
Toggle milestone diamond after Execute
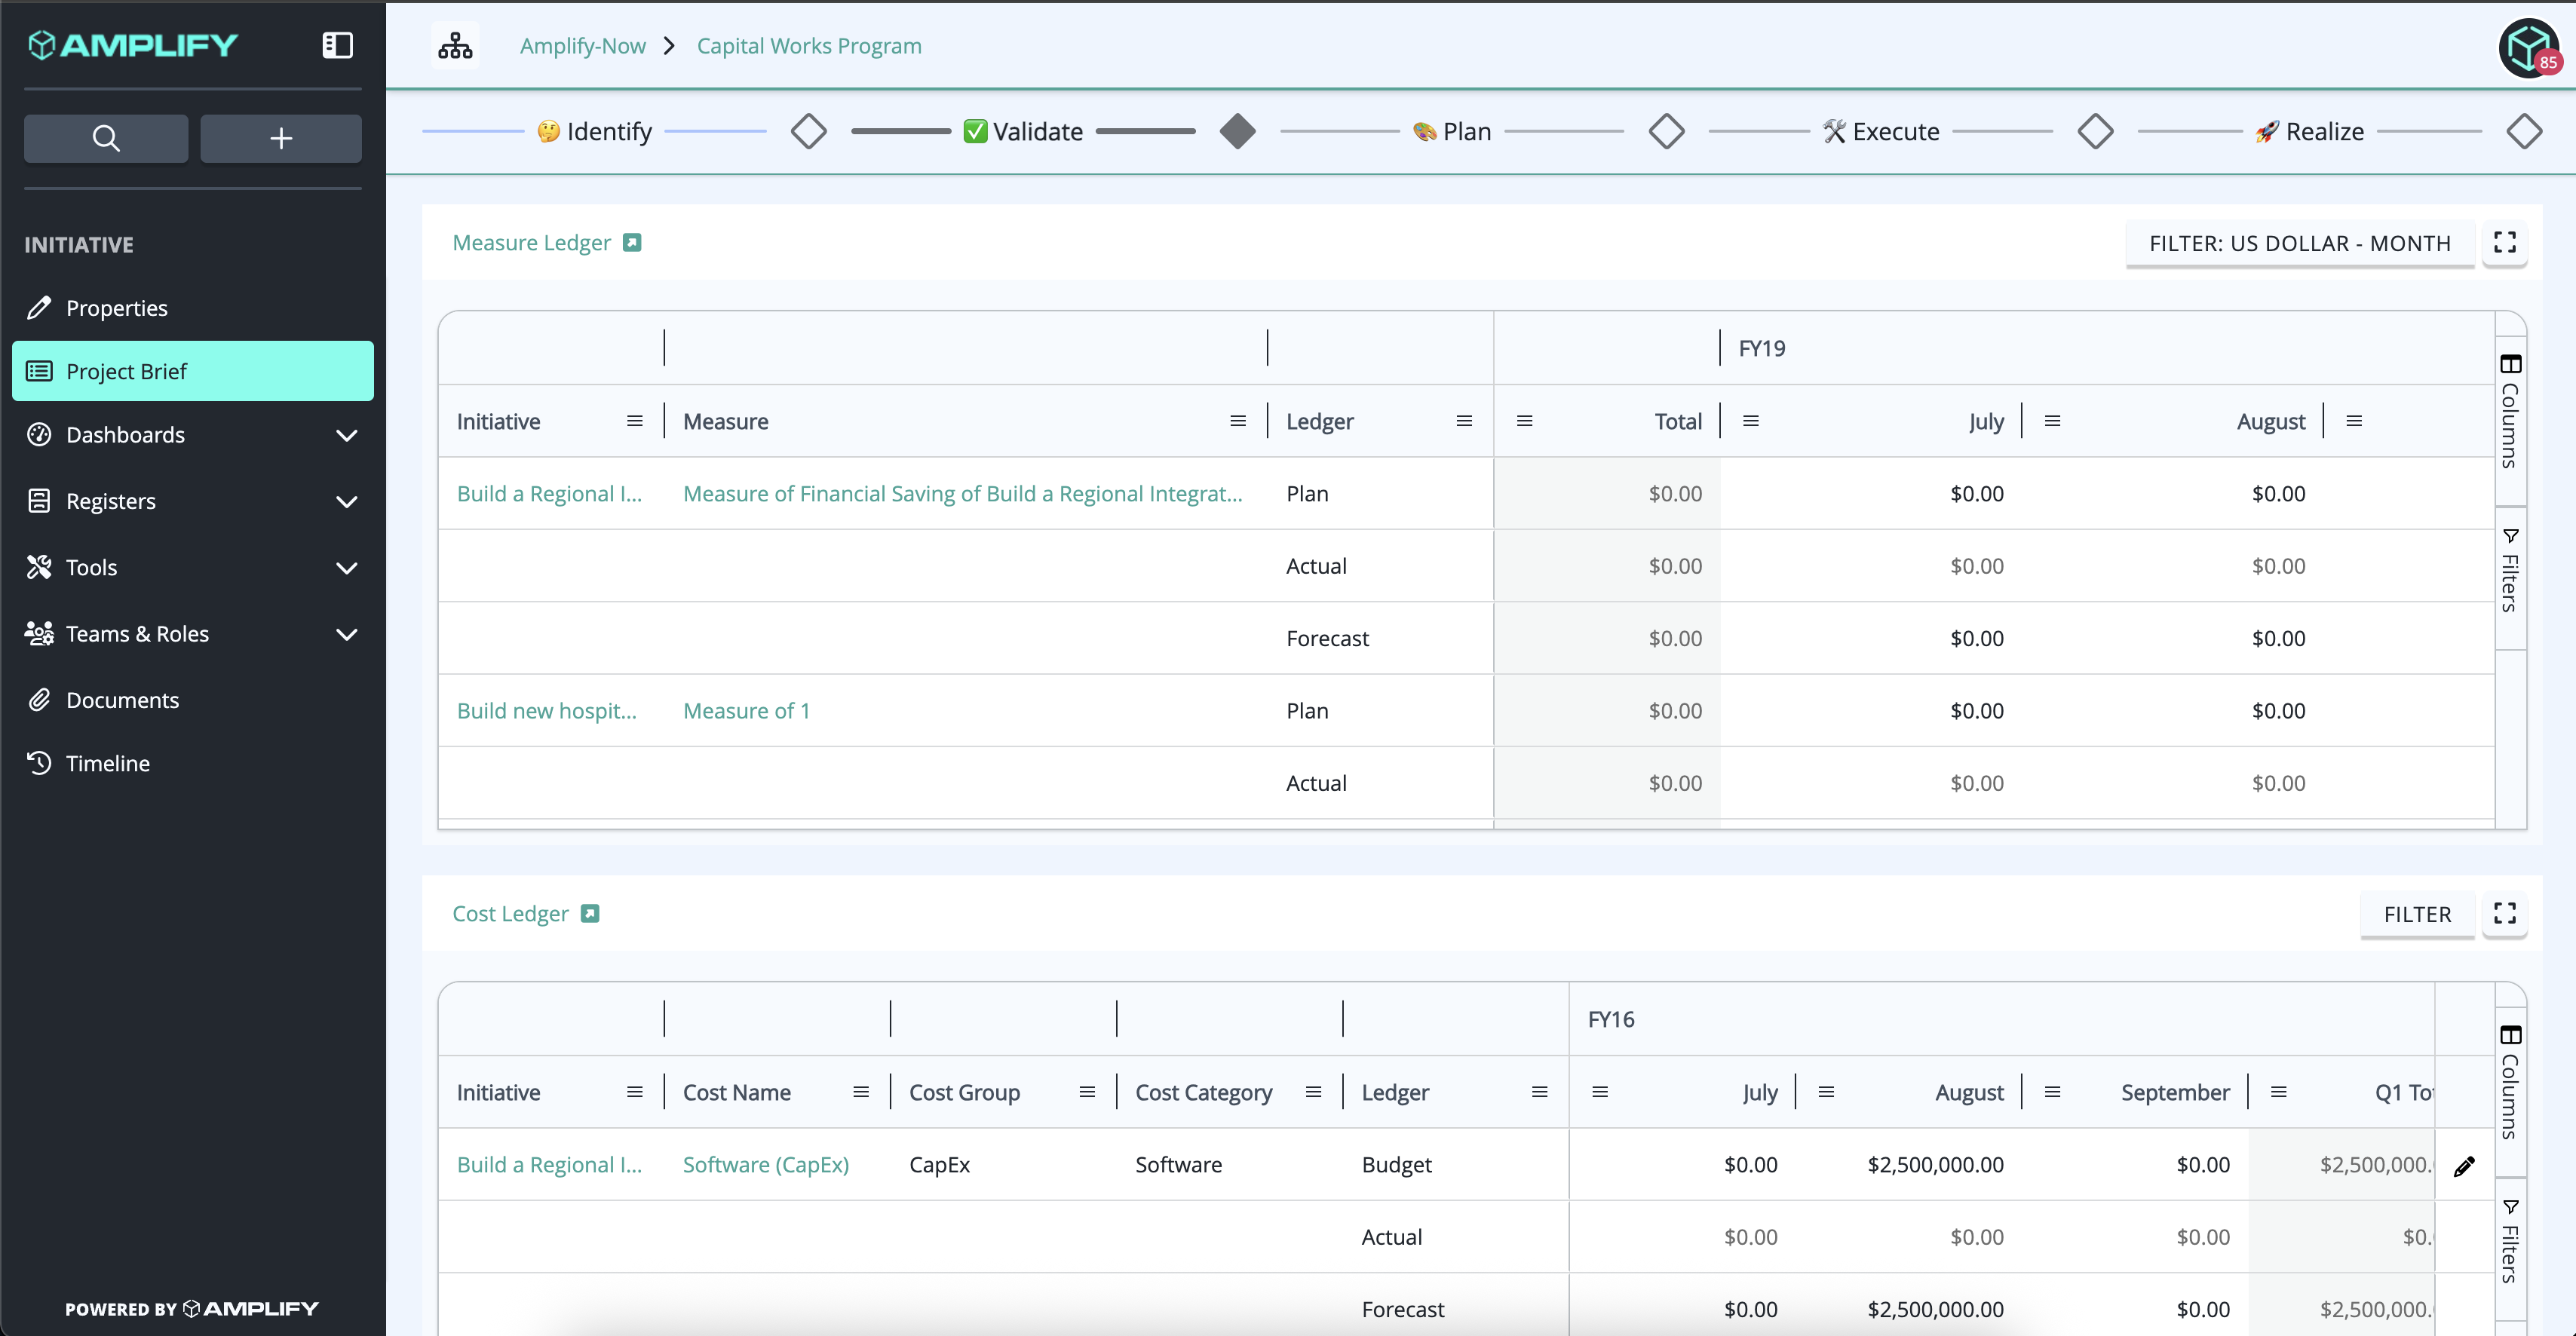click(2096, 131)
